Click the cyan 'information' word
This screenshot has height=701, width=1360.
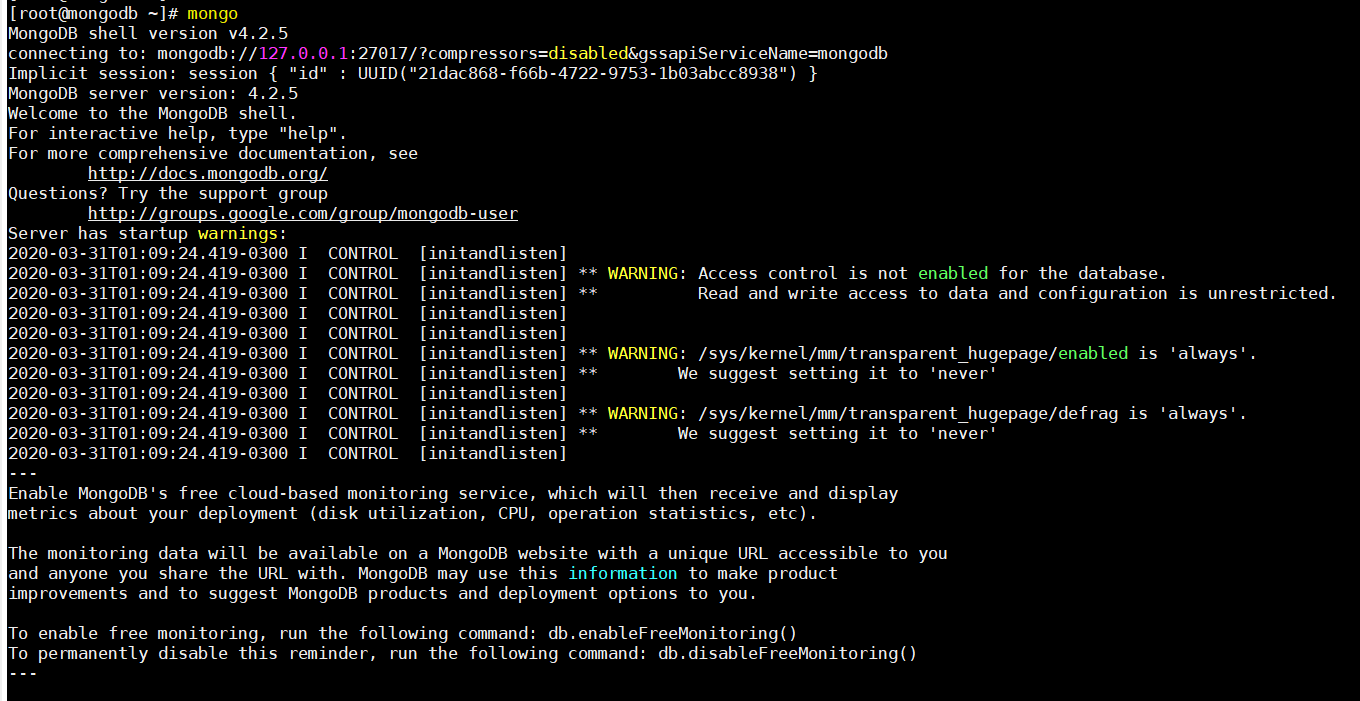coord(623,574)
